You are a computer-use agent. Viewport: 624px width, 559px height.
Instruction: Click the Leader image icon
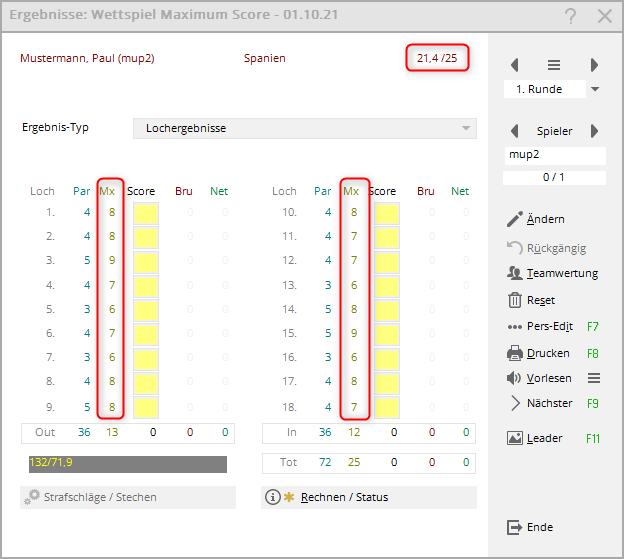[x=515, y=438]
